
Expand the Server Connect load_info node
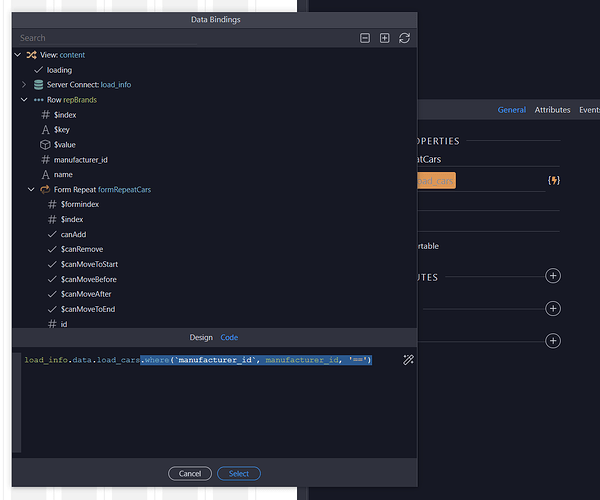pyautogui.click(x=25, y=85)
